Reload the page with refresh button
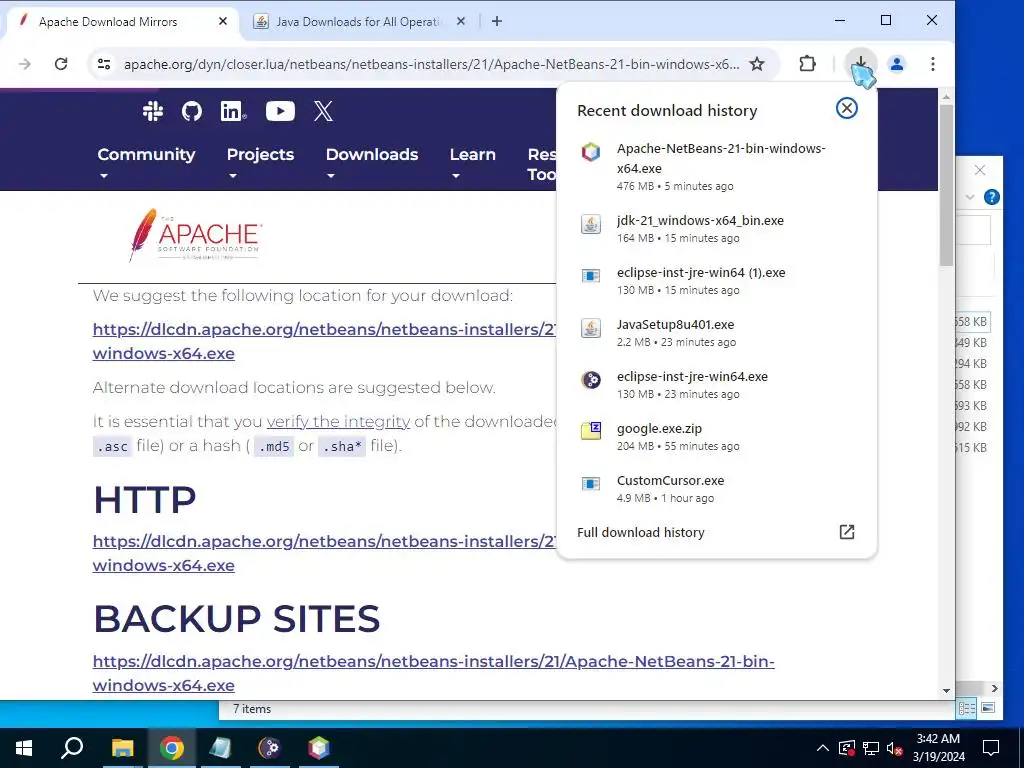 click(61, 64)
